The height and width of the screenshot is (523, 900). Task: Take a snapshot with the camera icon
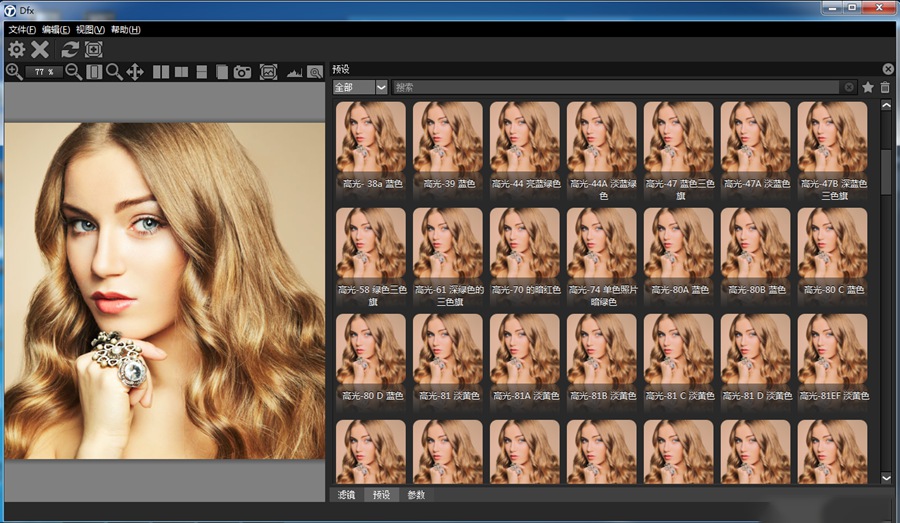point(242,72)
